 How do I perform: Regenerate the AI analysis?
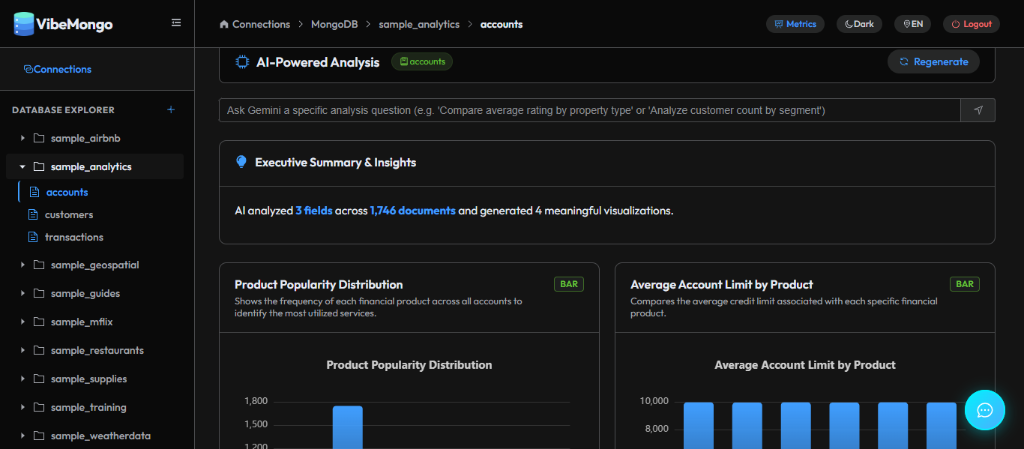[x=933, y=61]
